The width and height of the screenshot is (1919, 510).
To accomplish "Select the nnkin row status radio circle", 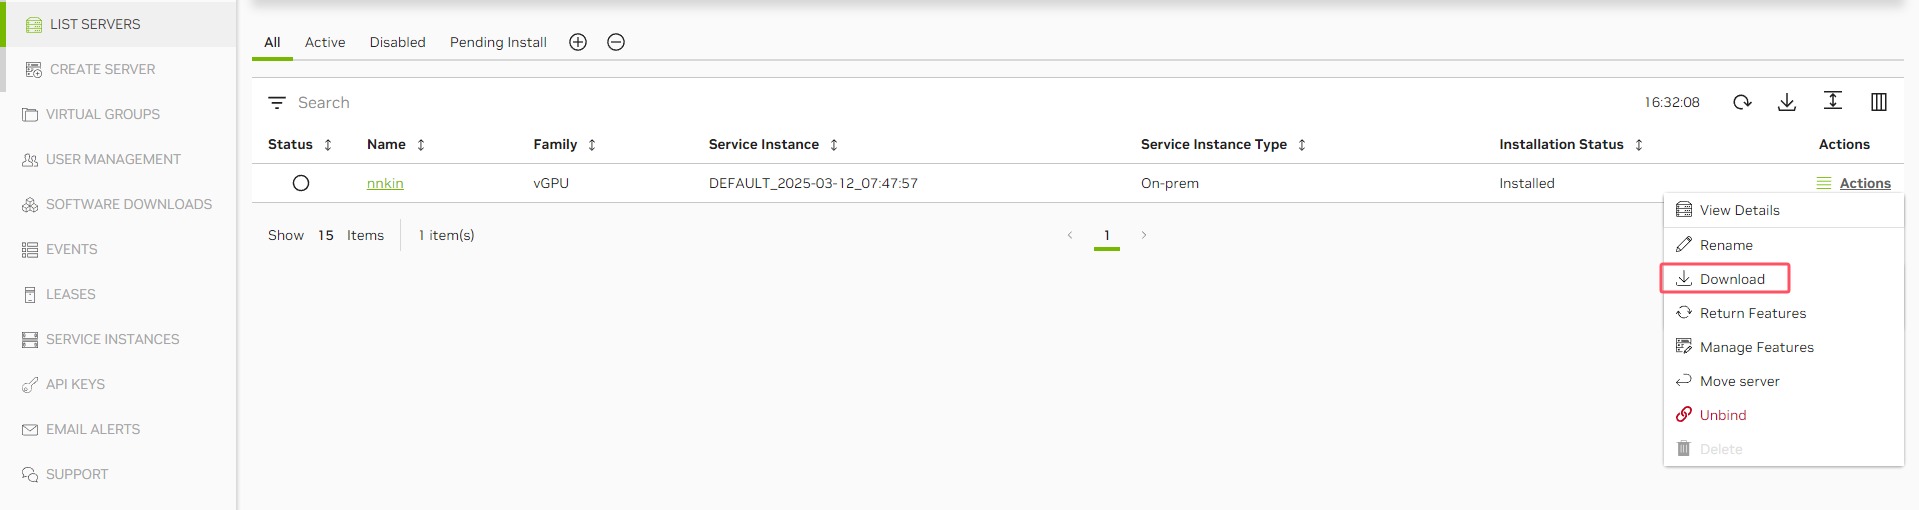I will click(301, 183).
